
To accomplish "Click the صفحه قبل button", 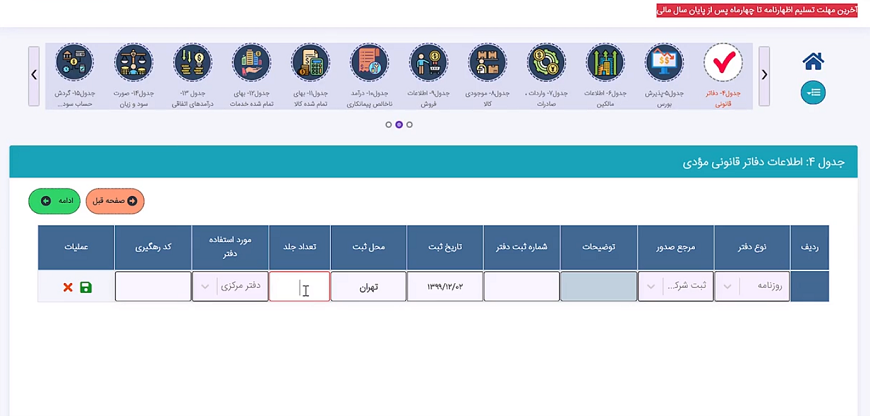I will [115, 201].
